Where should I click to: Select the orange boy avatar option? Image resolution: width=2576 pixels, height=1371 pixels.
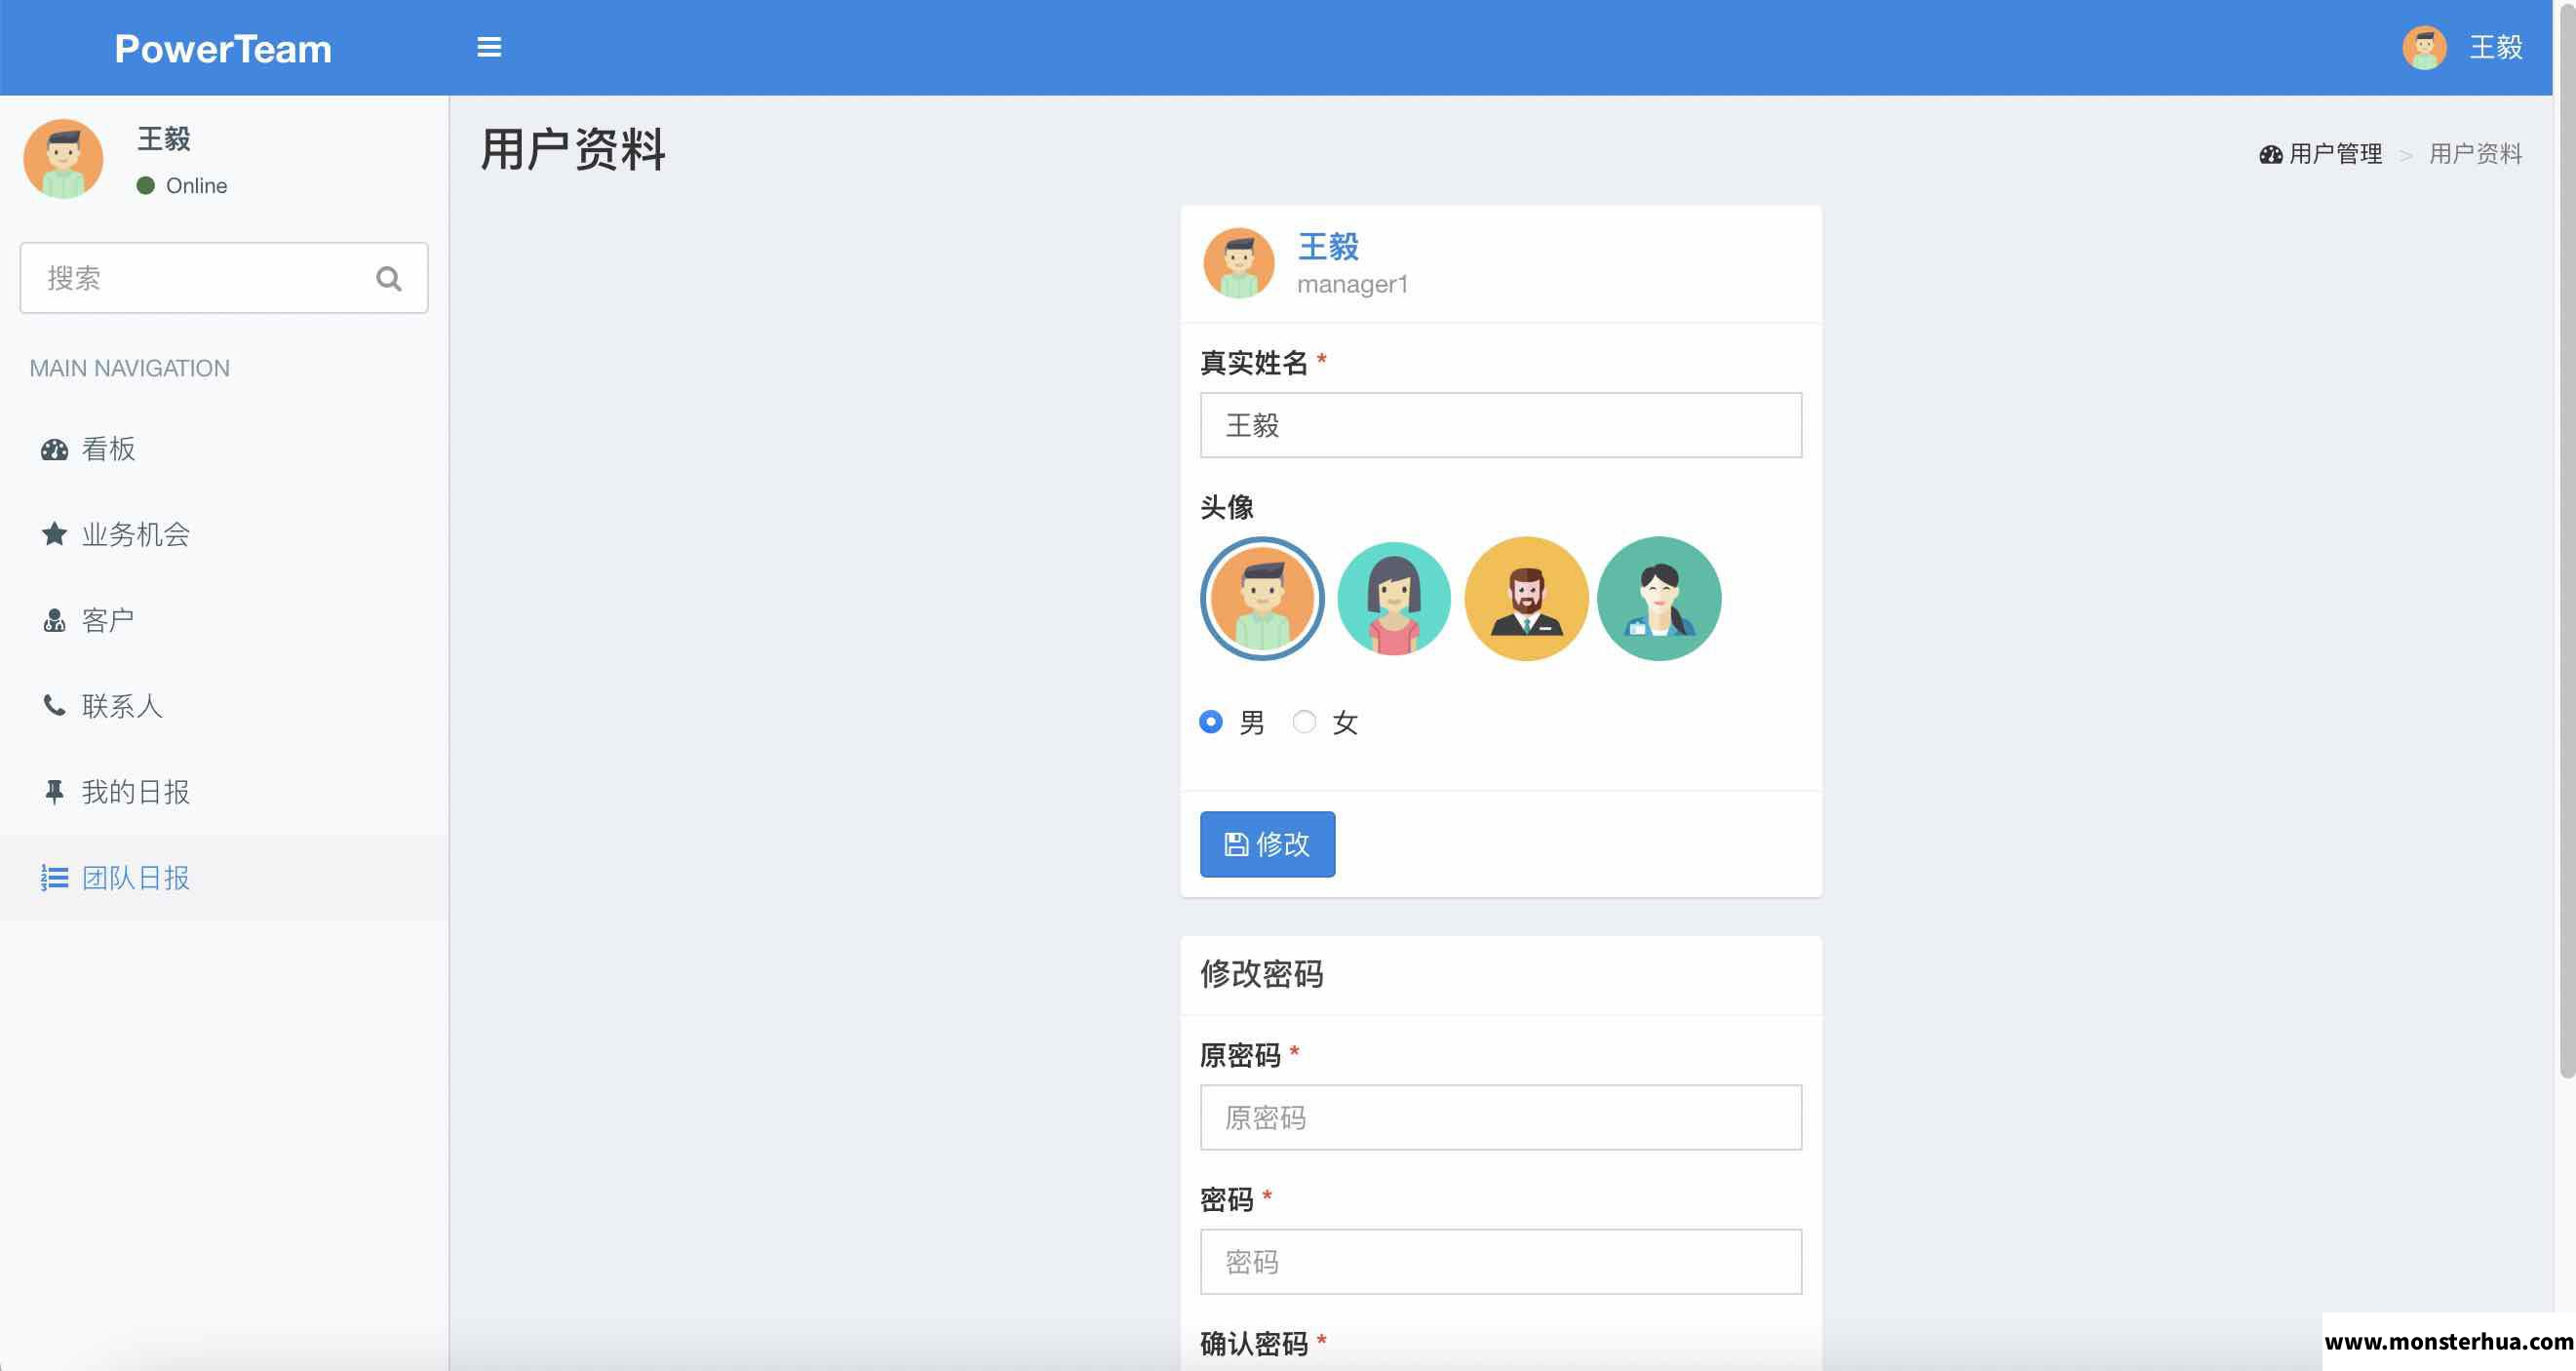[x=1262, y=599]
